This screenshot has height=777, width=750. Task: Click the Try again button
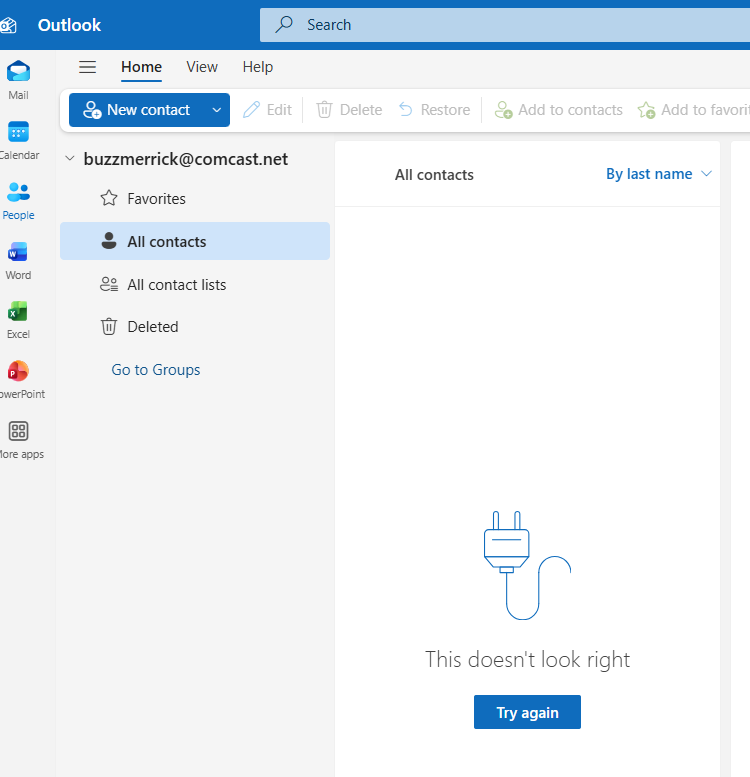pos(527,712)
